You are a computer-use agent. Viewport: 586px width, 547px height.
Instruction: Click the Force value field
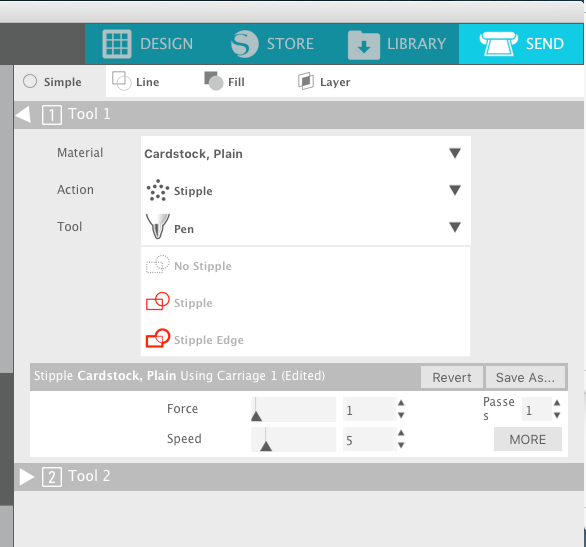[x=369, y=410]
